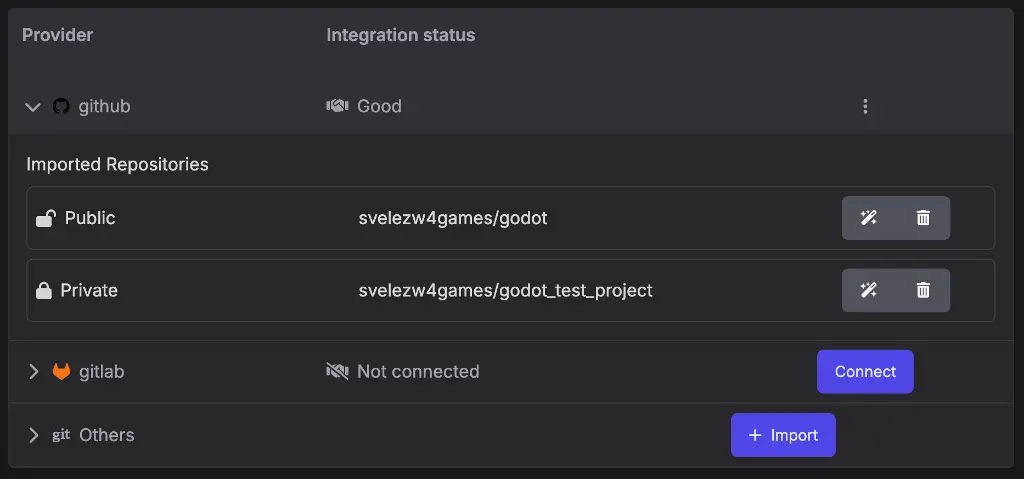Import a repository from Others

783,435
